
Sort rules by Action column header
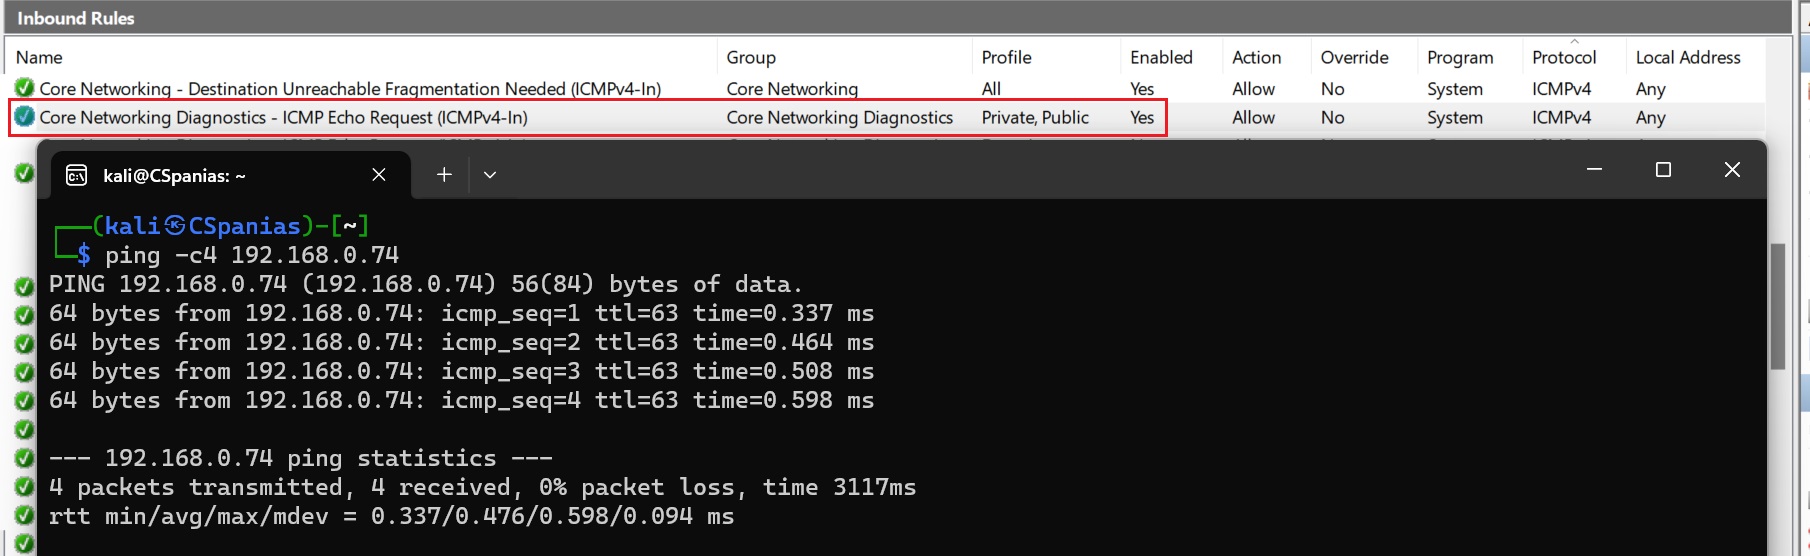pos(1257,58)
